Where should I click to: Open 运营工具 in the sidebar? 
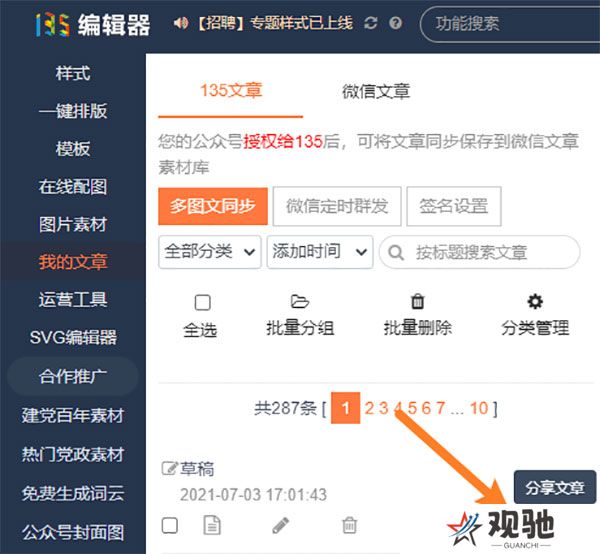73,299
